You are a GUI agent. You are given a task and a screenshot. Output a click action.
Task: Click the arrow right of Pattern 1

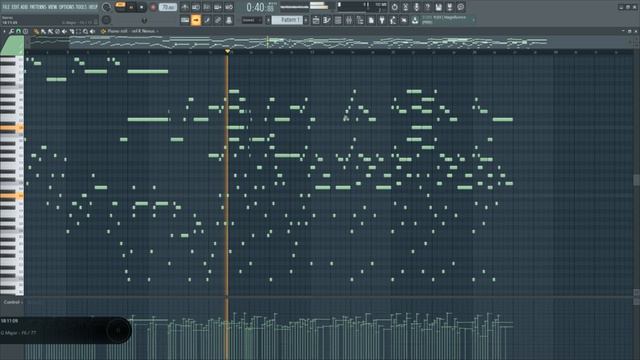(x=306, y=20)
